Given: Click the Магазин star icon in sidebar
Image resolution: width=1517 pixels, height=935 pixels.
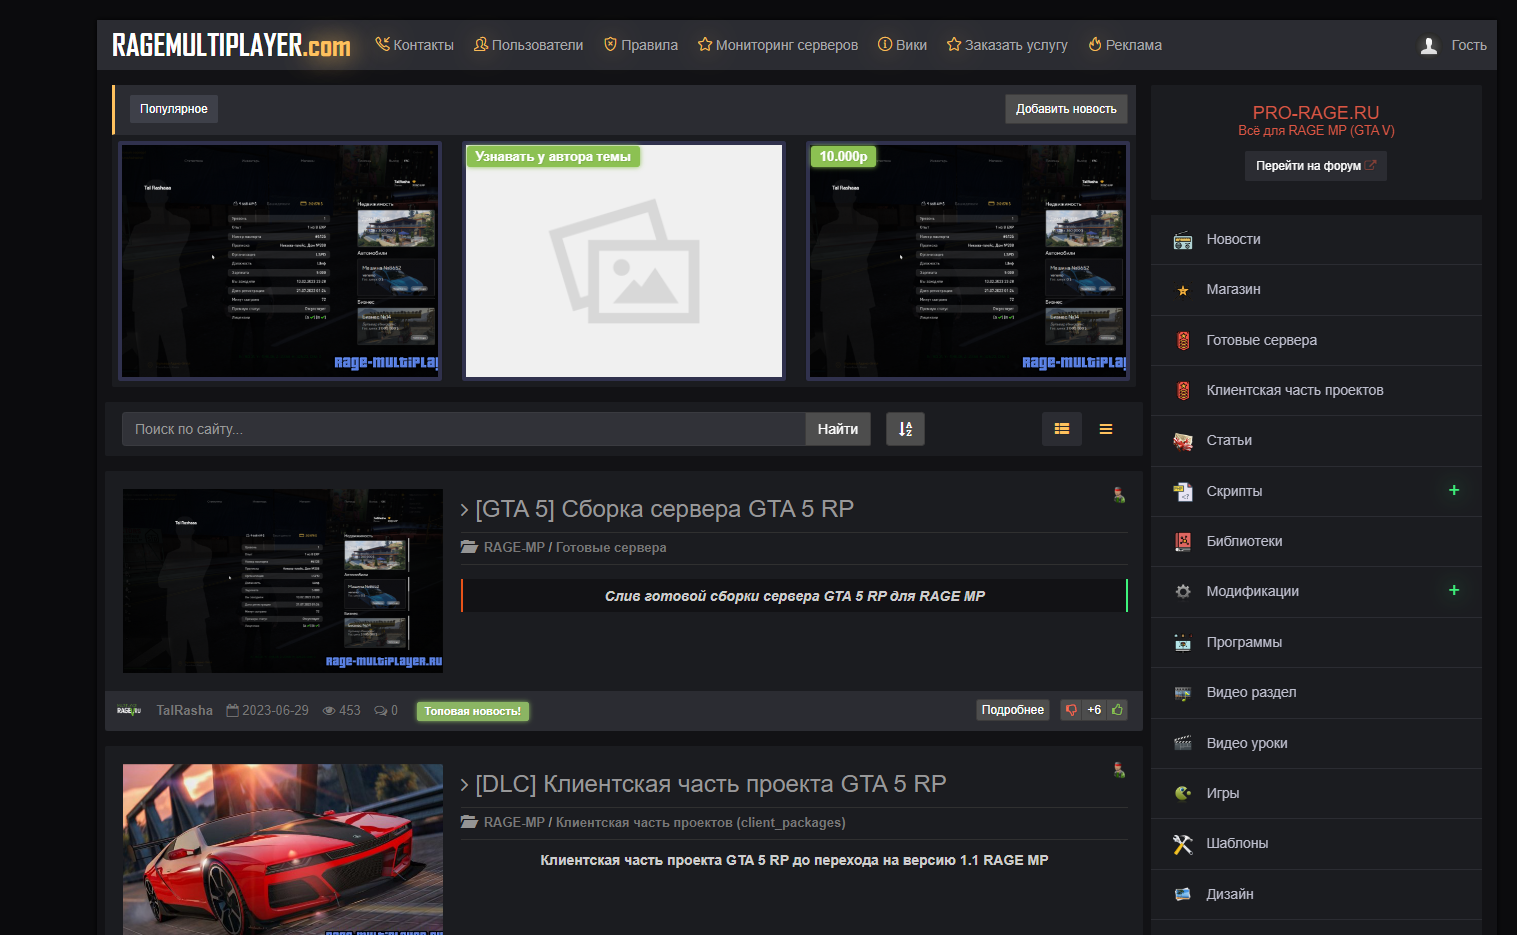Looking at the screenshot, I should pos(1183,290).
